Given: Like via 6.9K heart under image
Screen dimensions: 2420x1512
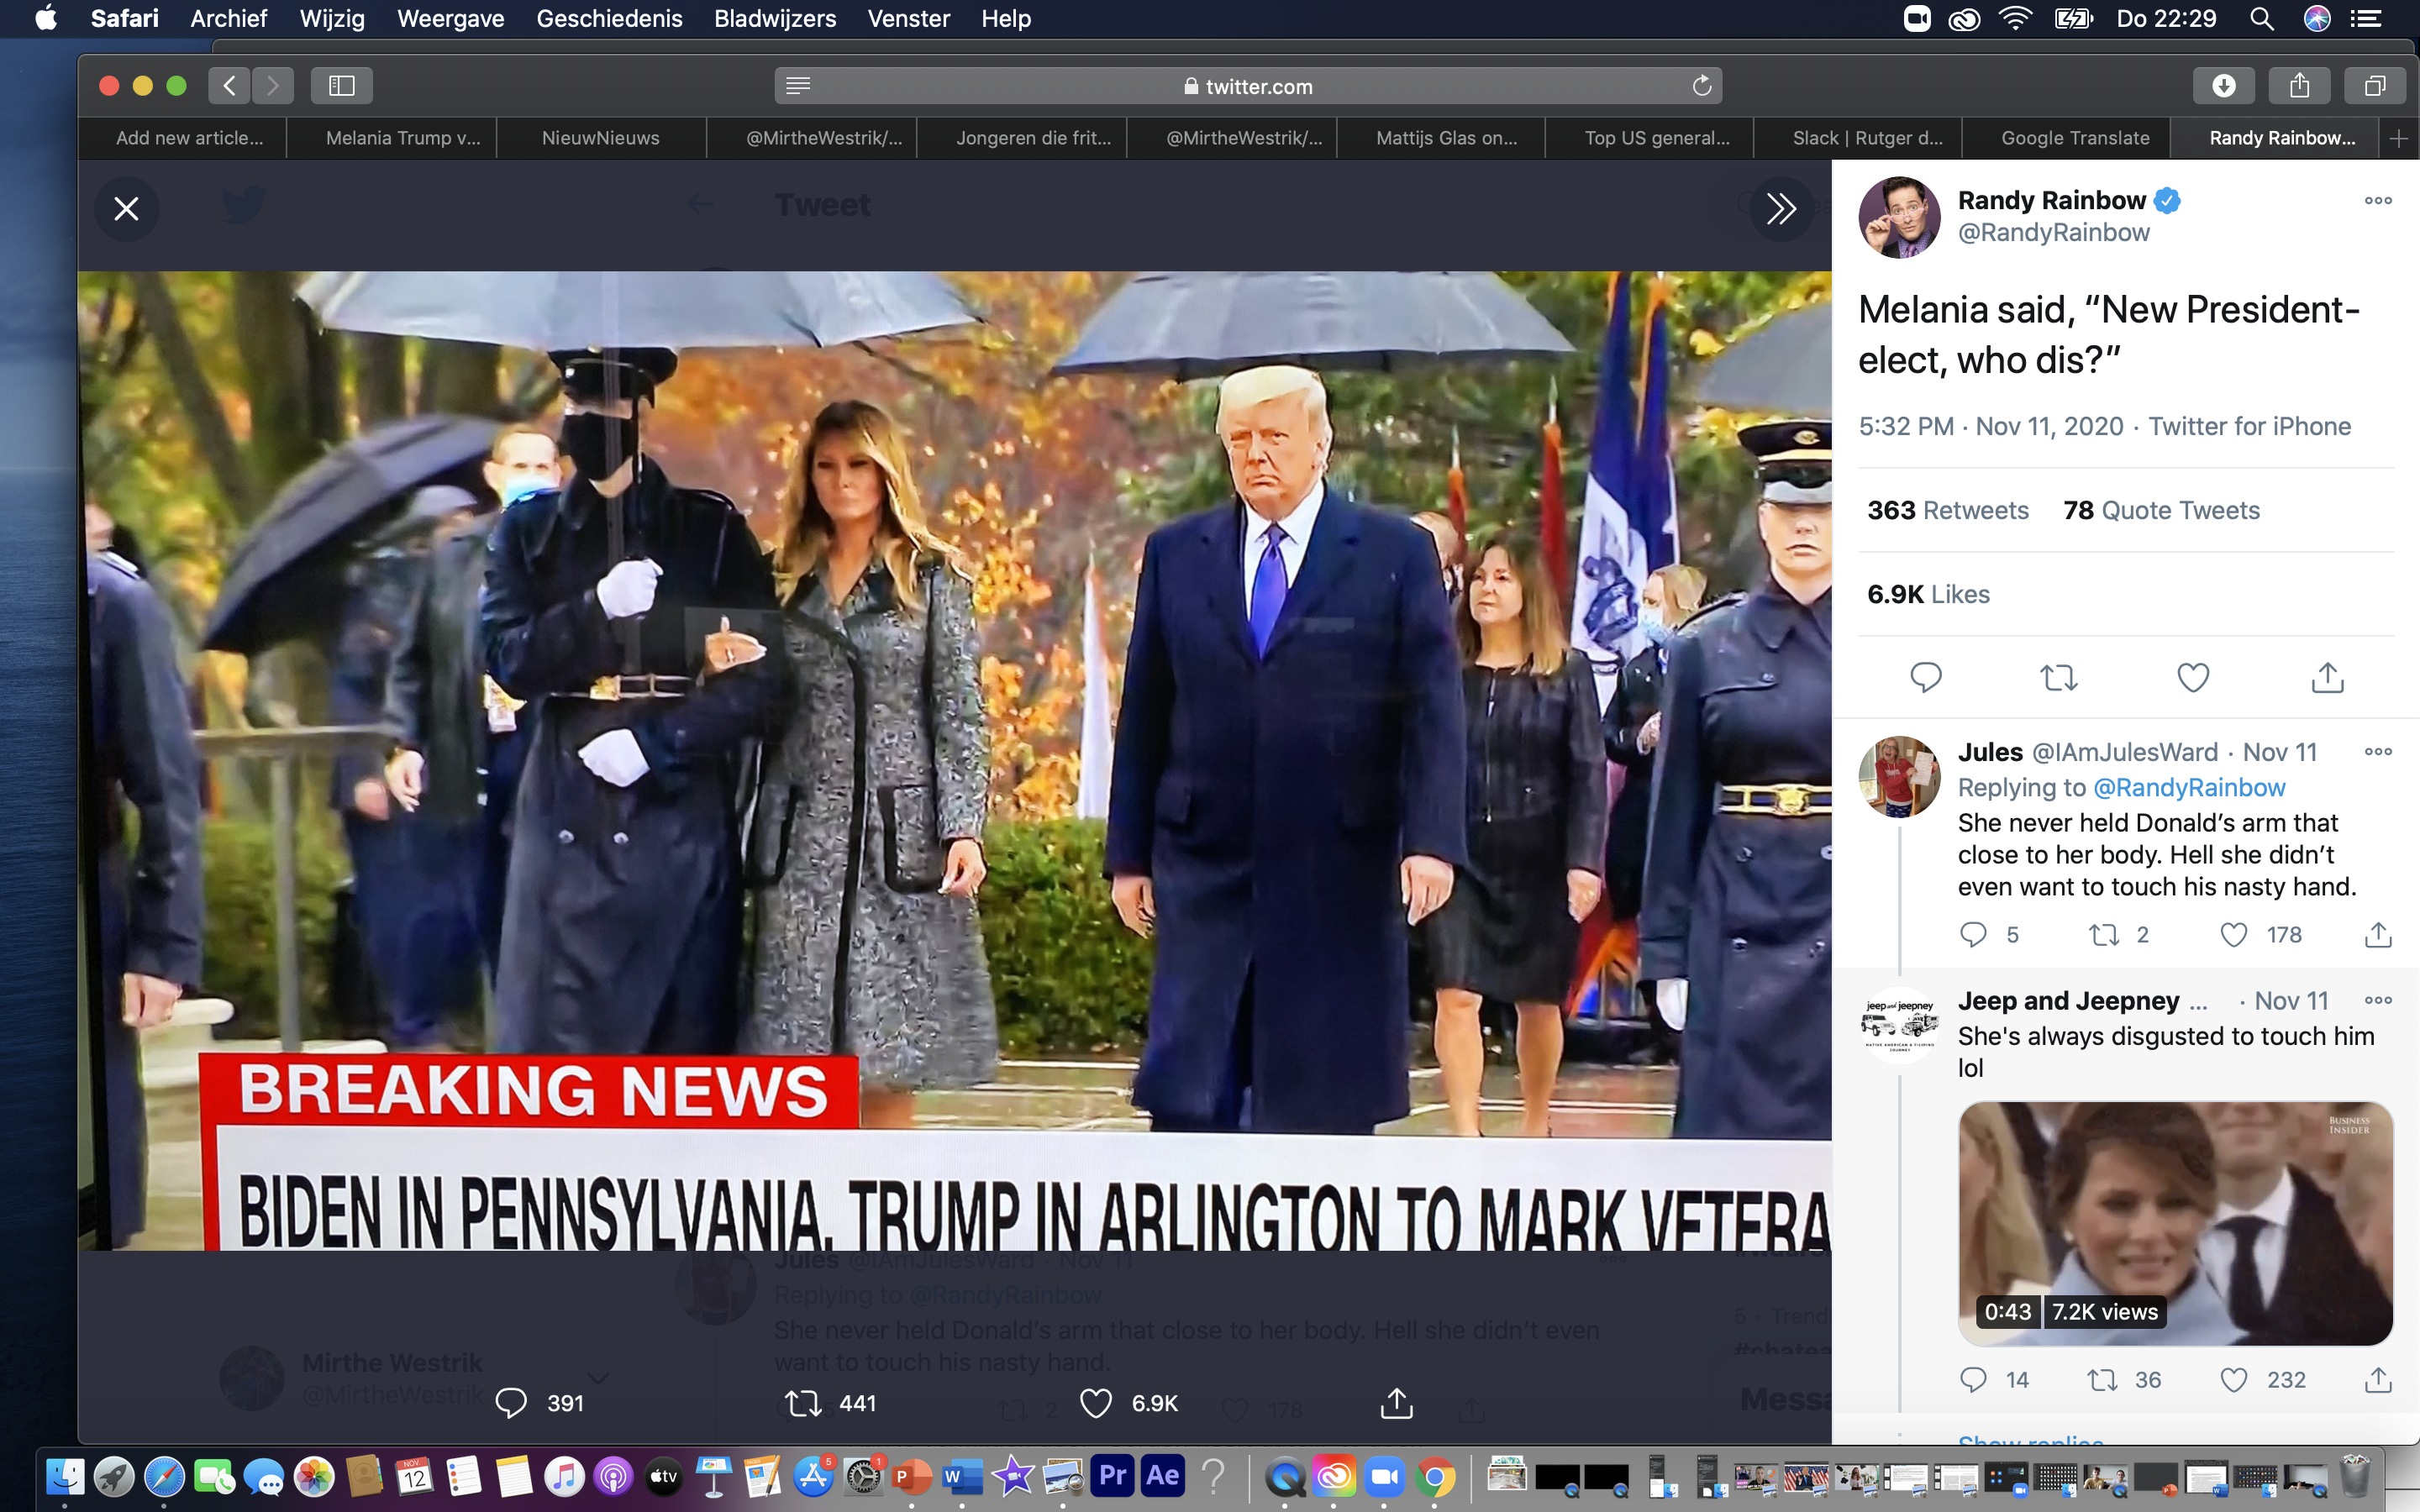Looking at the screenshot, I should point(1096,1403).
